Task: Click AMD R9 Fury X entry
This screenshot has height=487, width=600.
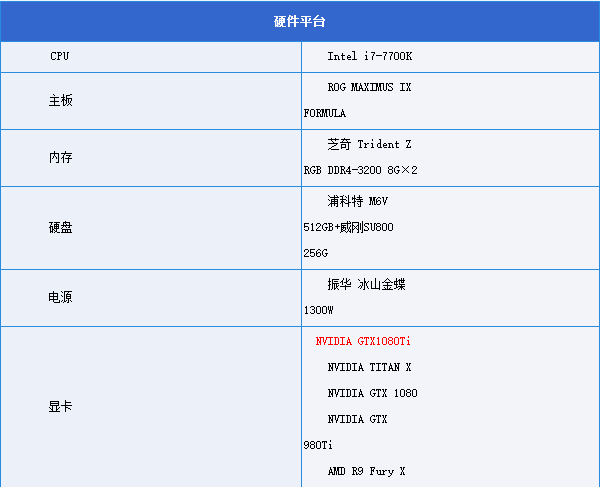Action: (x=366, y=471)
